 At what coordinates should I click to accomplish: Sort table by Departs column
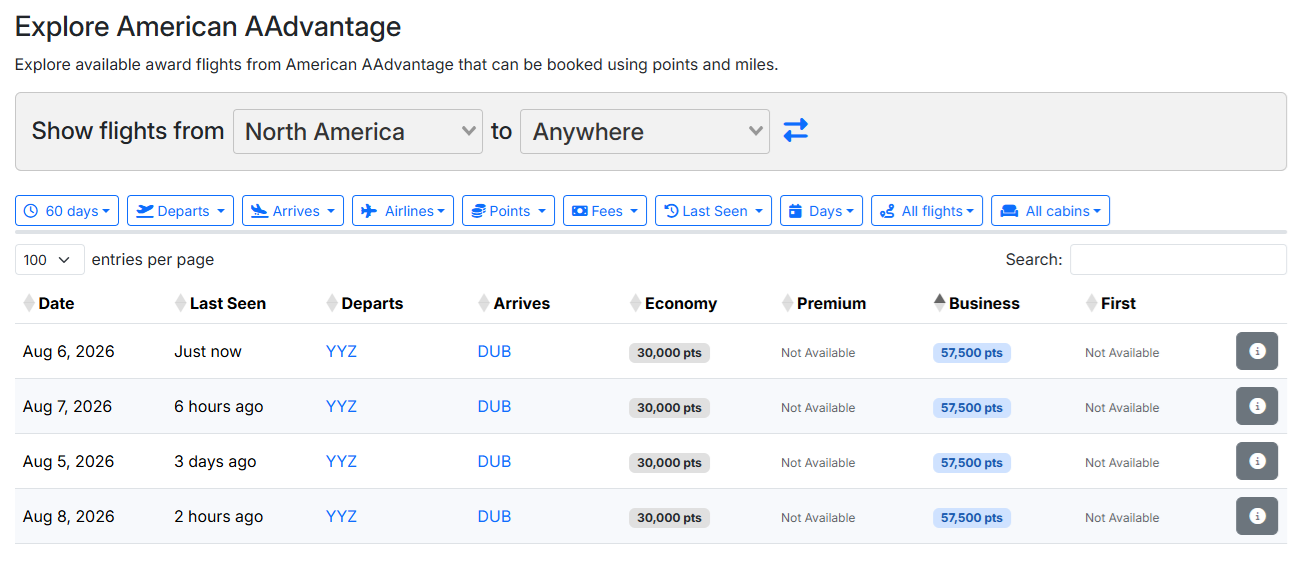(365, 303)
